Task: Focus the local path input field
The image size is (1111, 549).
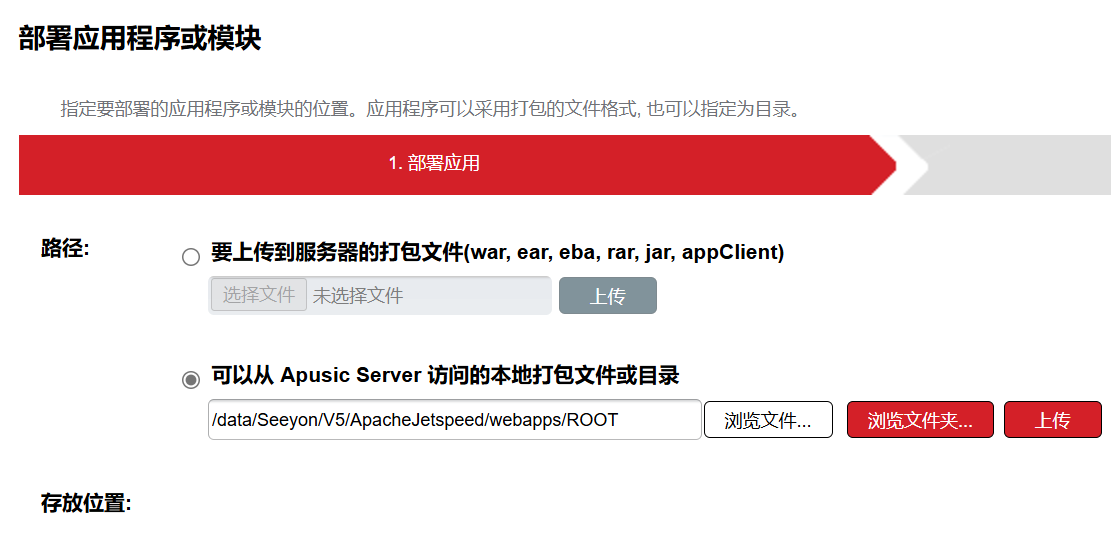Action: click(x=455, y=420)
